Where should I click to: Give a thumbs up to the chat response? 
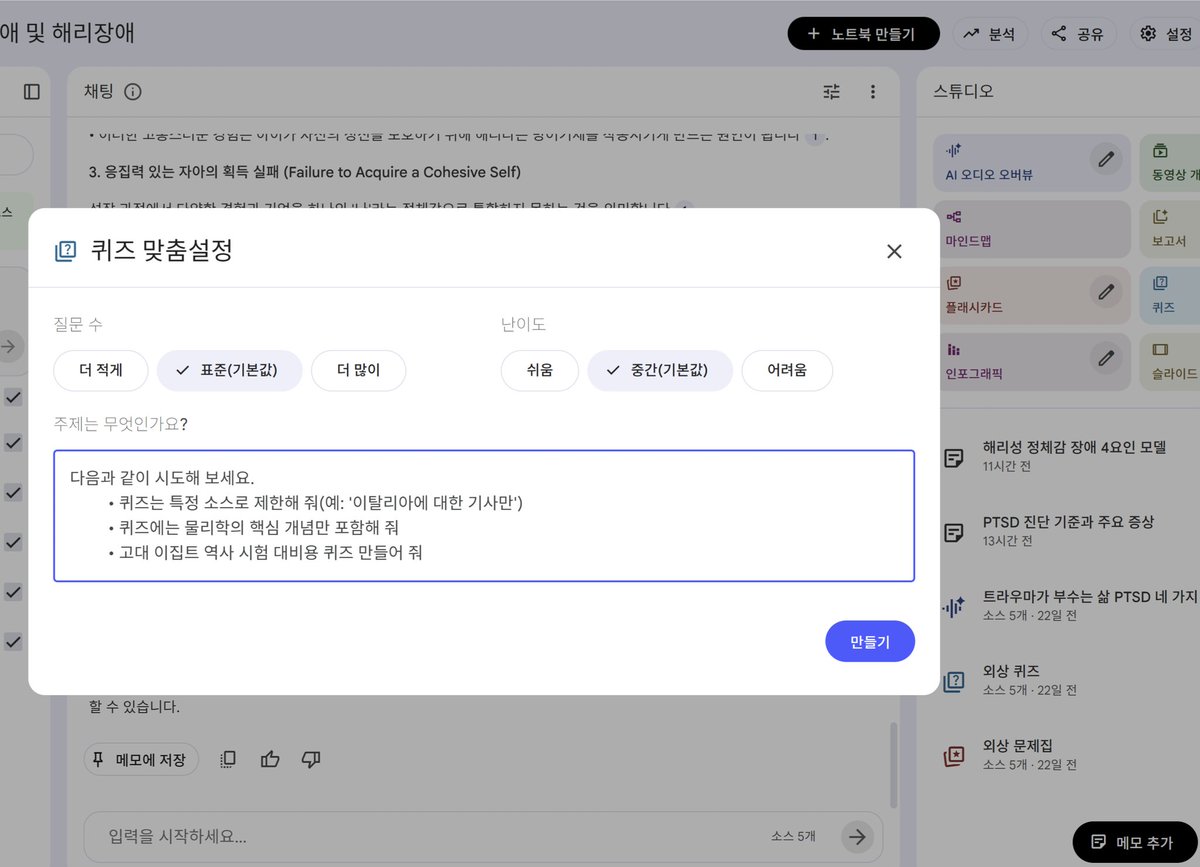point(270,760)
